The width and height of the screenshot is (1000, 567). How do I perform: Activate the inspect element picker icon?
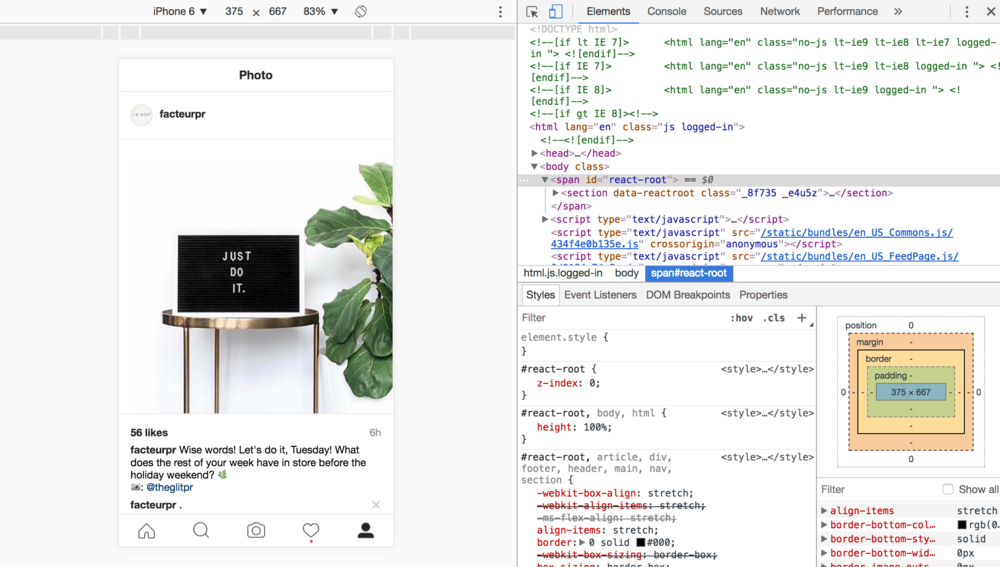tap(532, 11)
